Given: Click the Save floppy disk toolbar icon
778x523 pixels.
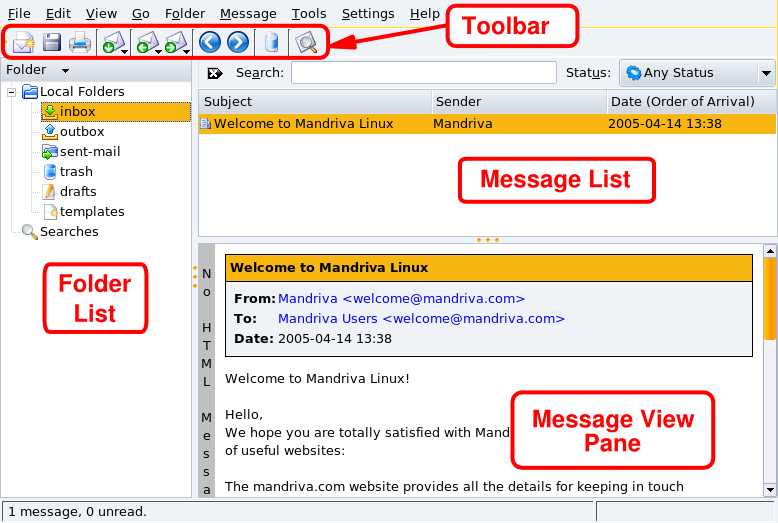Looking at the screenshot, I should pyautogui.click(x=52, y=42).
